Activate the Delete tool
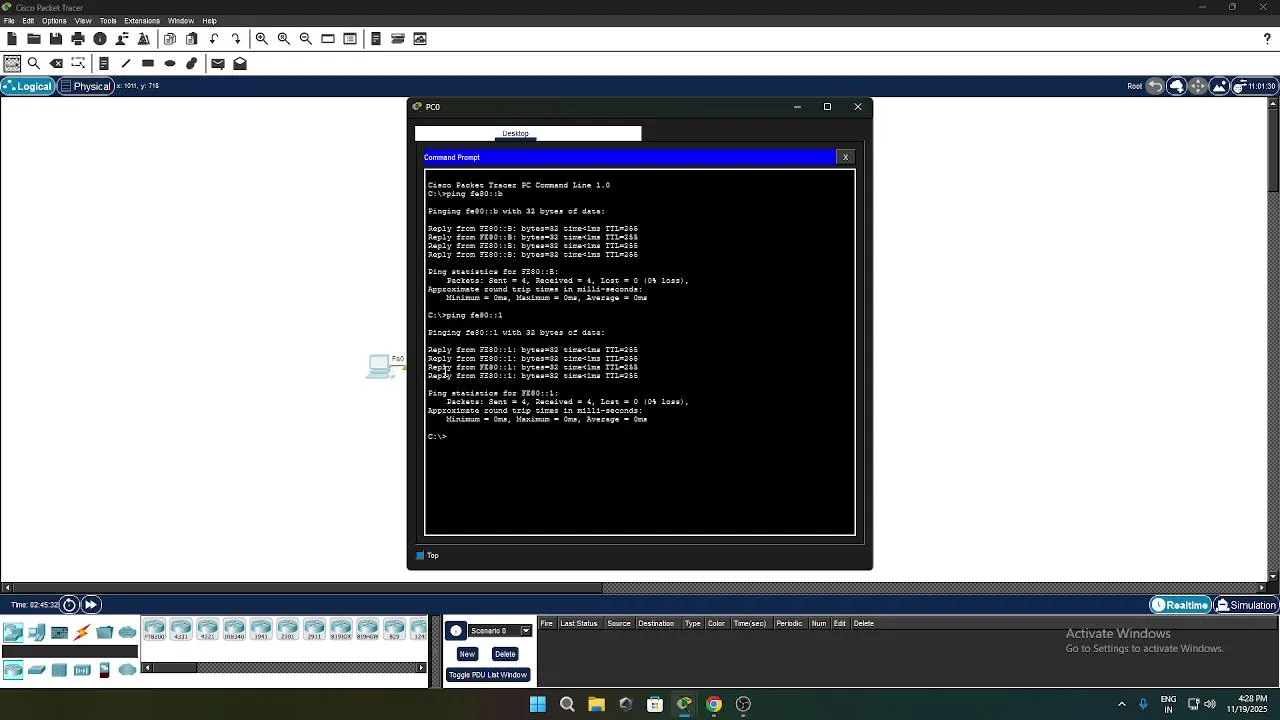The height and width of the screenshot is (720, 1280). click(57, 63)
